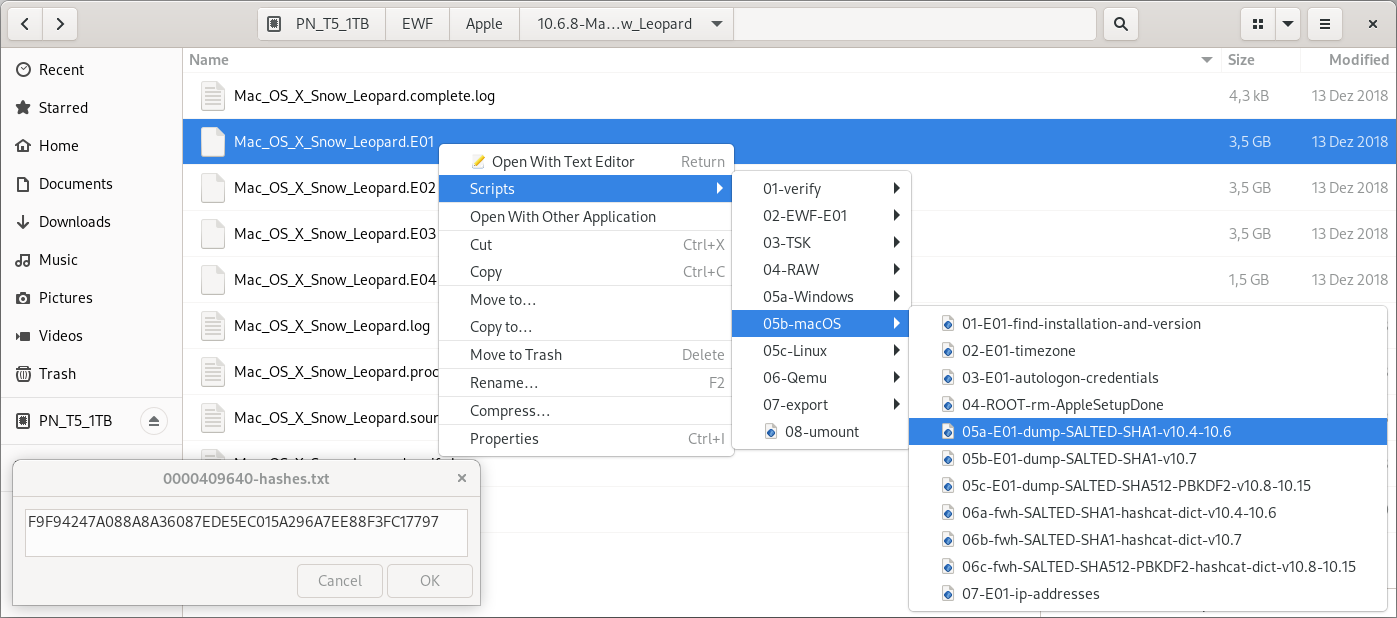Click the file icon of Mac_OS_X_Snow_Leopard.complete.log

pyautogui.click(x=213, y=96)
